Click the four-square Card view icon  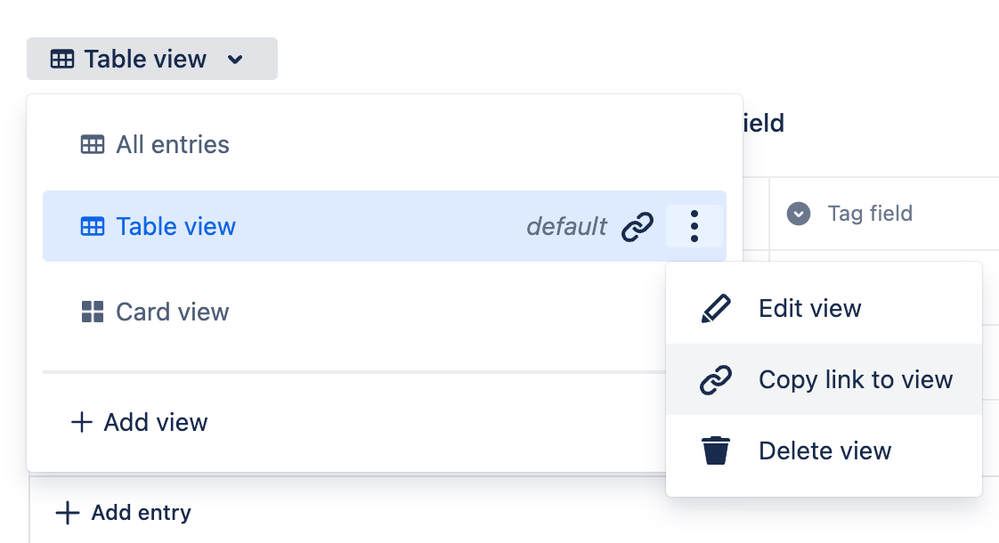point(92,312)
